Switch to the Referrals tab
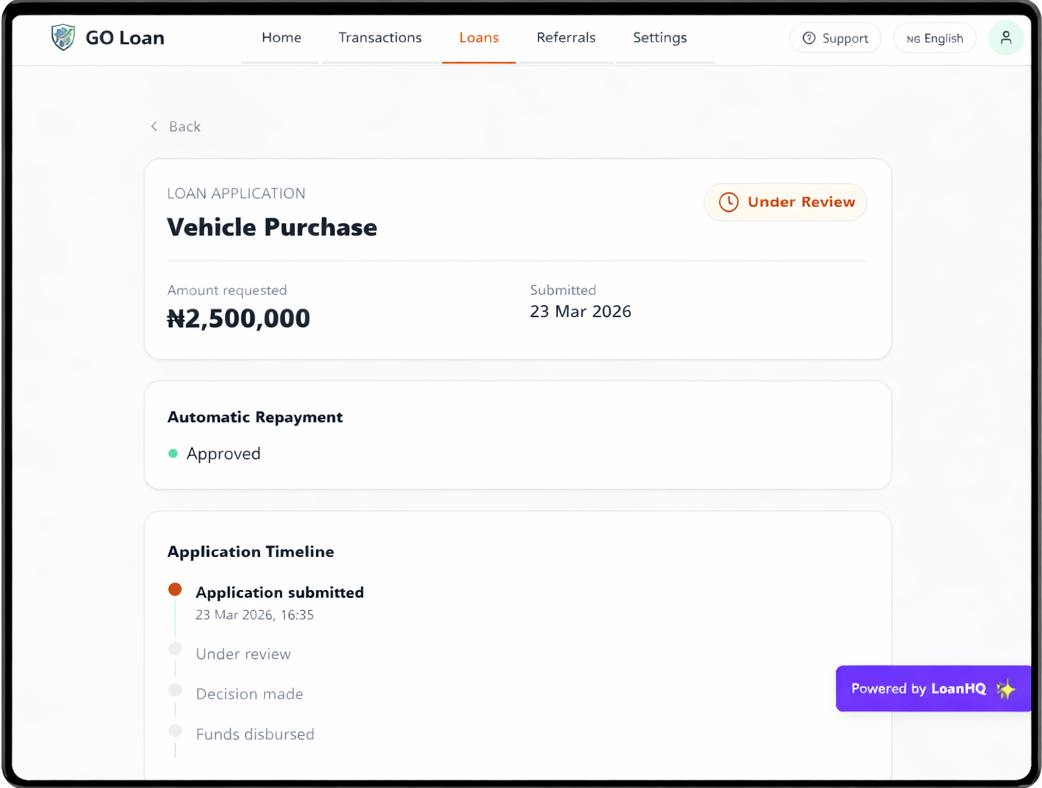Image resolution: width=1042 pixels, height=788 pixels. coord(566,38)
